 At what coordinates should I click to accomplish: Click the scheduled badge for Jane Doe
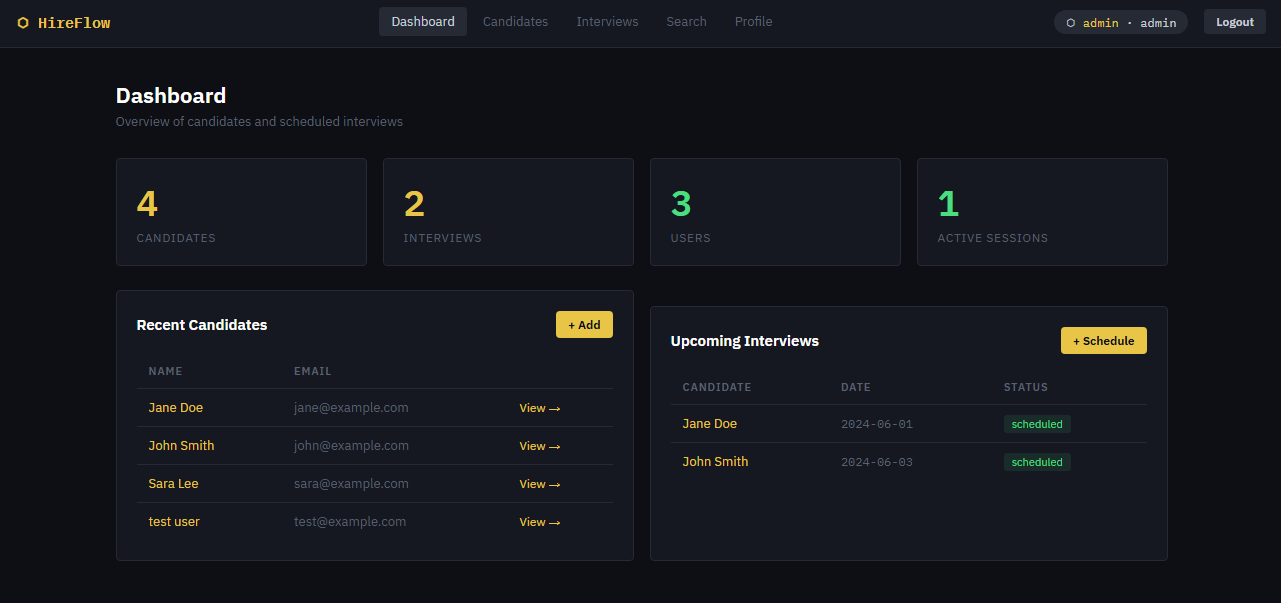point(1036,424)
